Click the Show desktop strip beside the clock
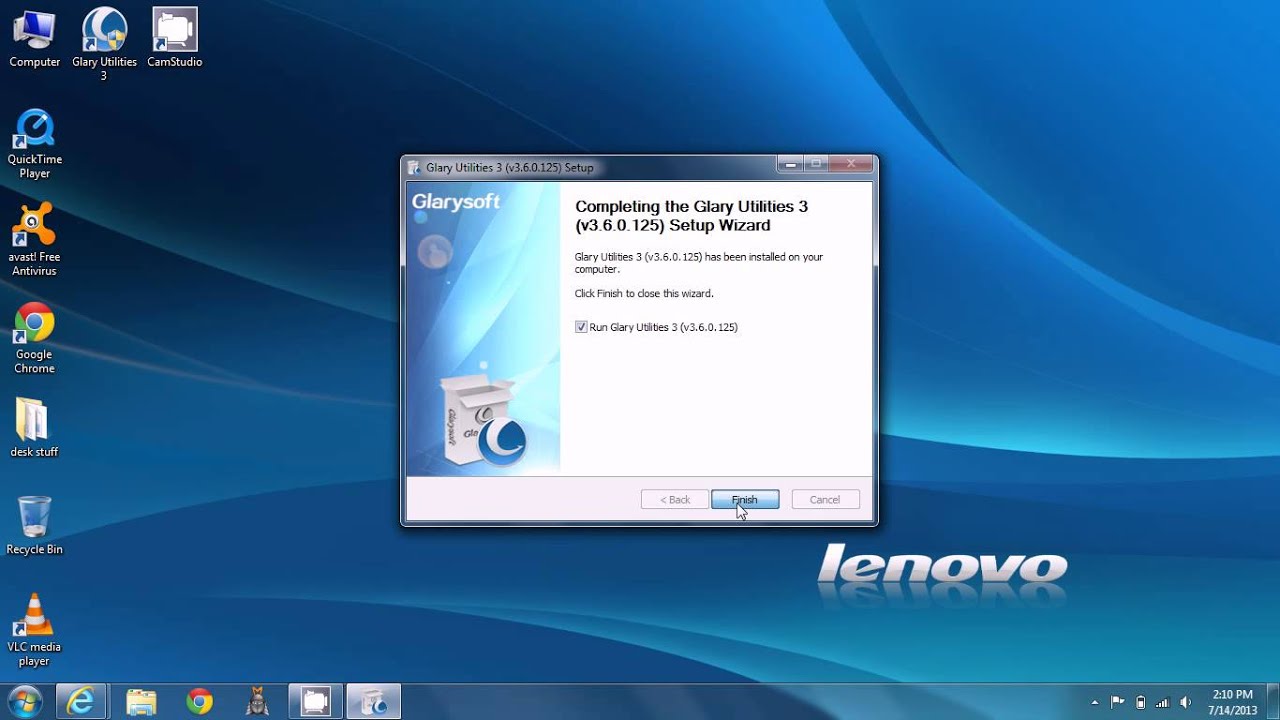 [x=1273, y=702]
